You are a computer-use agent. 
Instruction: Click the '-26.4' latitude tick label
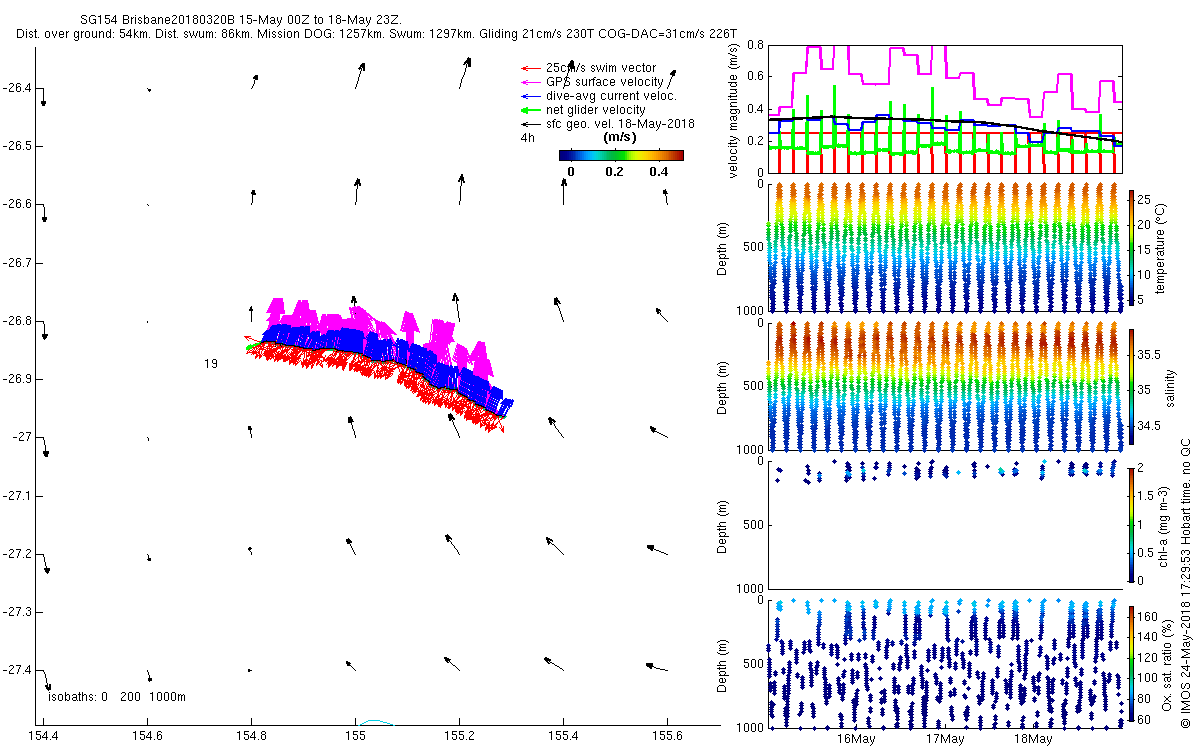tap(17, 88)
